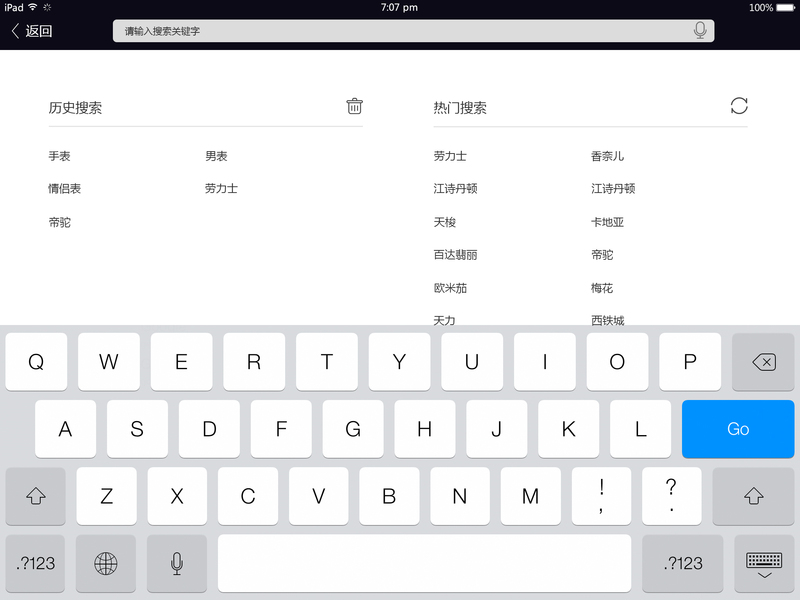Tap the J key

497,429
